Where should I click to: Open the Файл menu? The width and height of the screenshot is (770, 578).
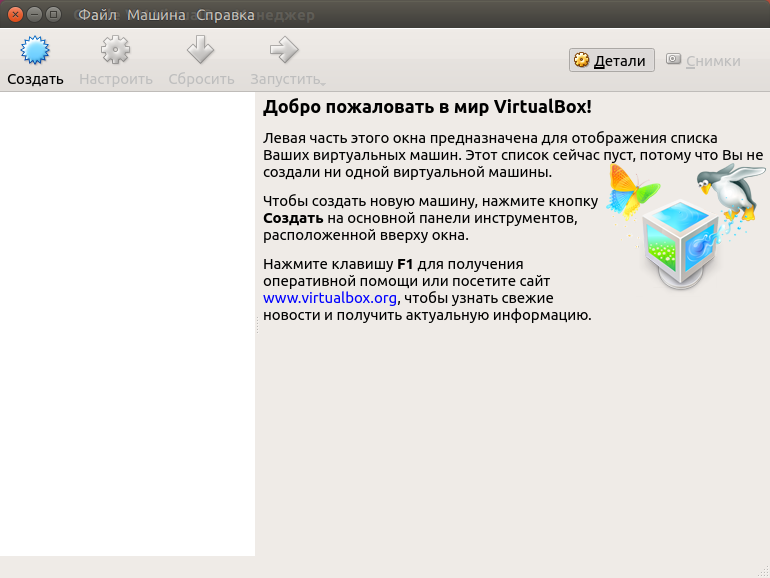point(97,15)
